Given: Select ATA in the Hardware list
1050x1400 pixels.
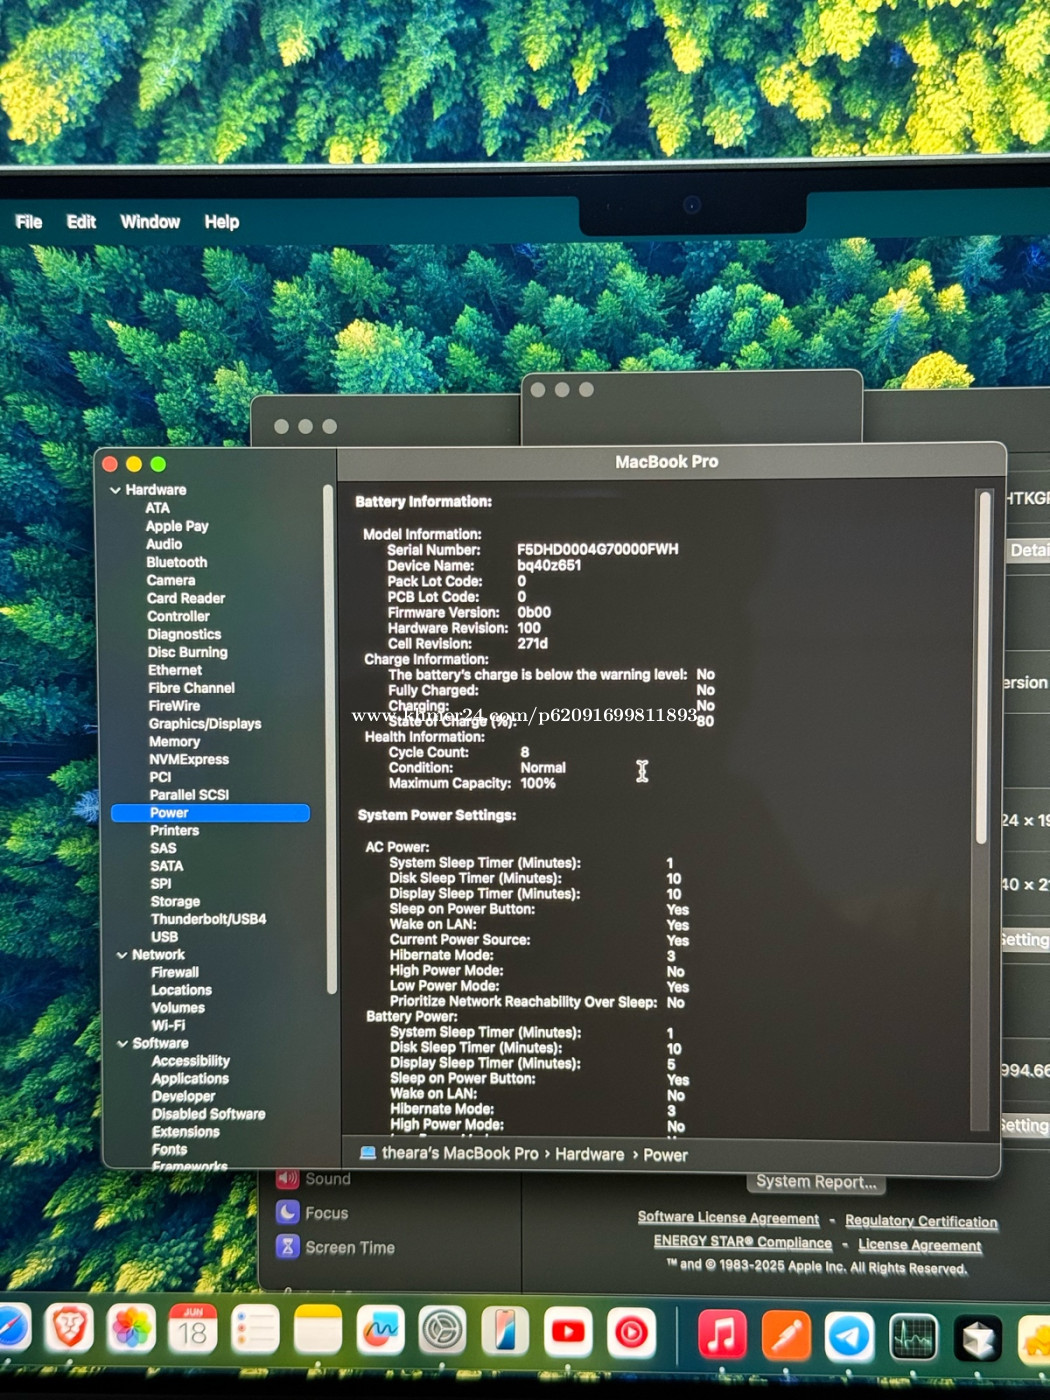Looking at the screenshot, I should [x=157, y=508].
